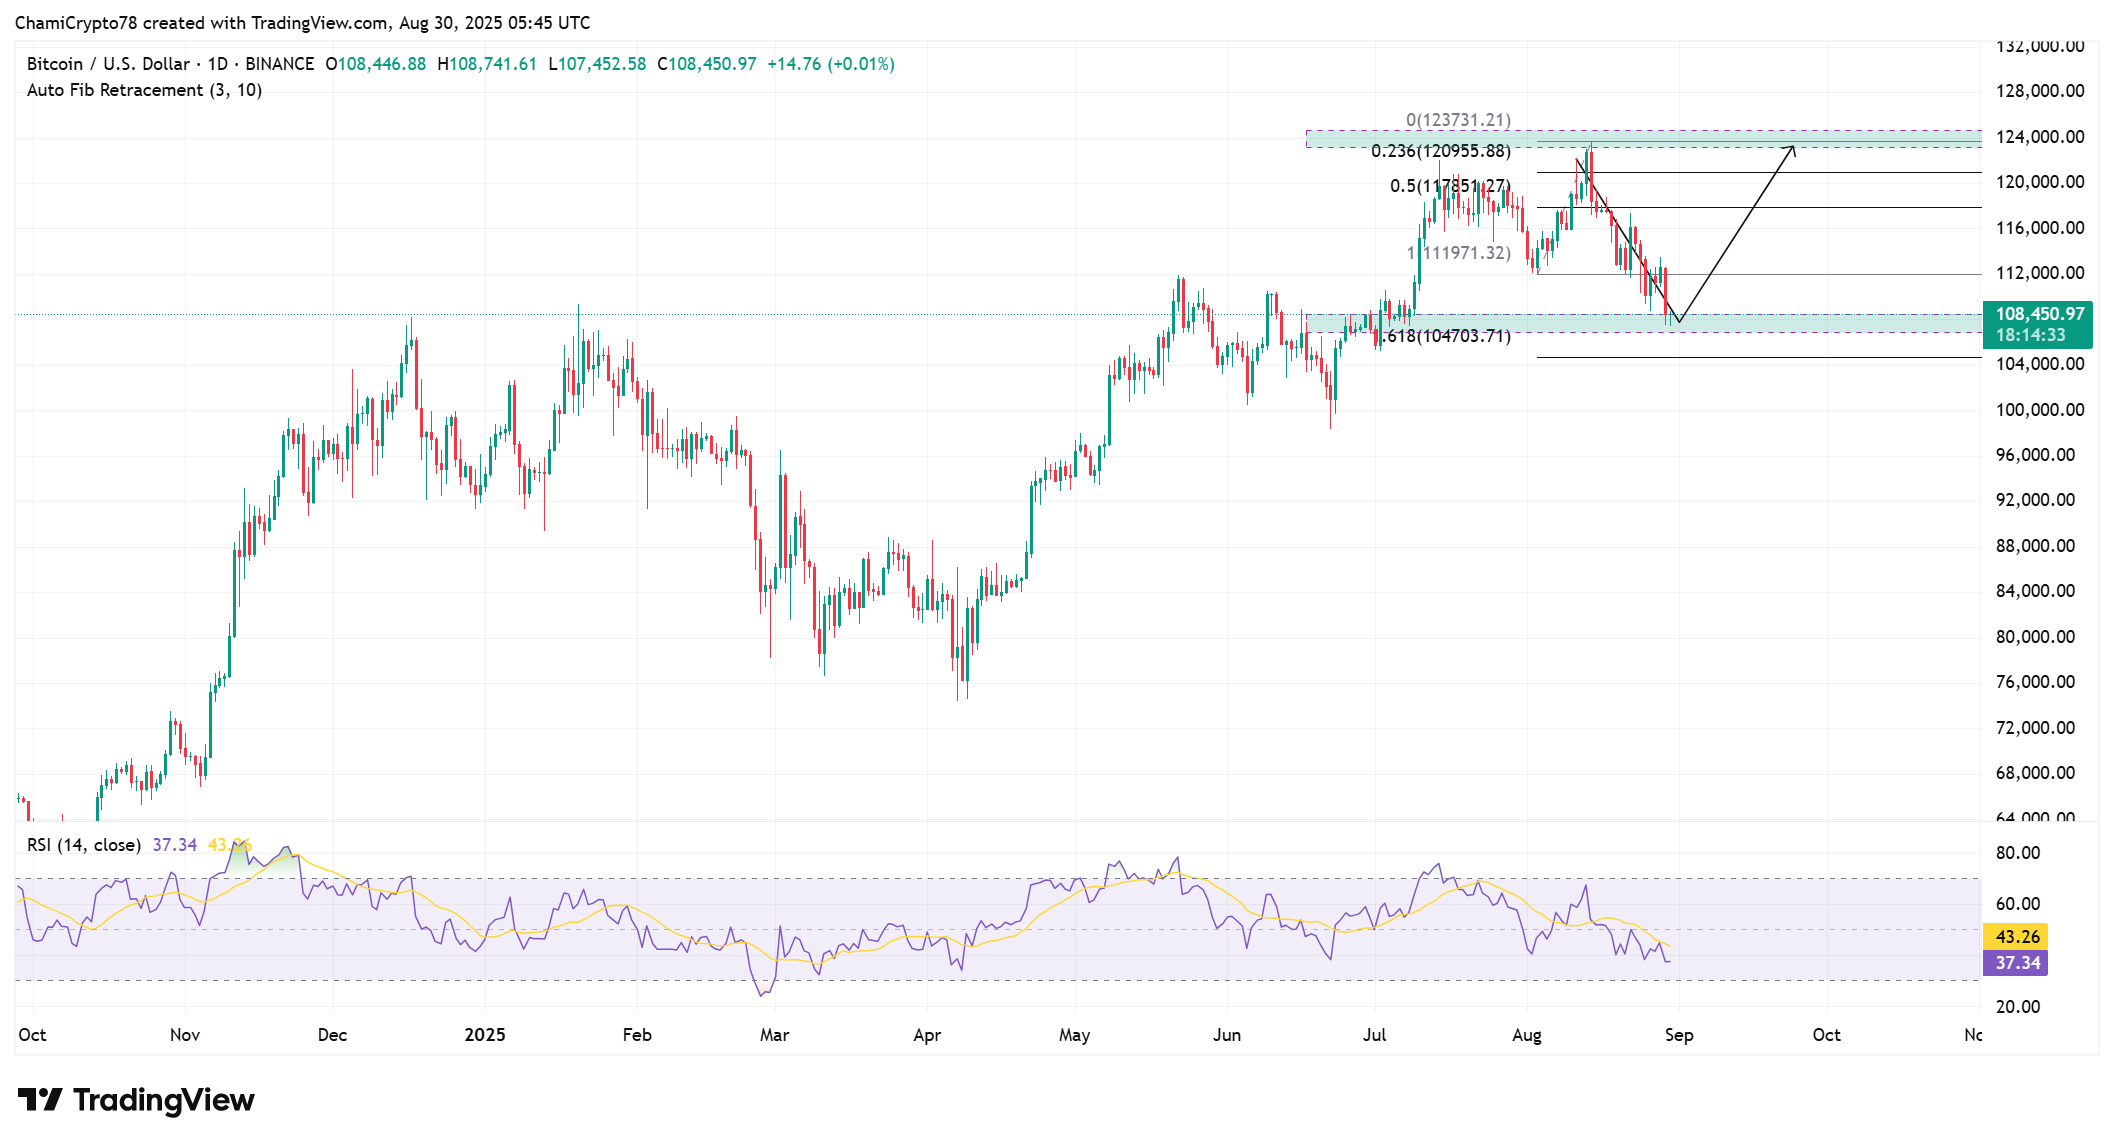Click the Aug label on time axis
This screenshot has width=2114, height=1145.
1526,1035
